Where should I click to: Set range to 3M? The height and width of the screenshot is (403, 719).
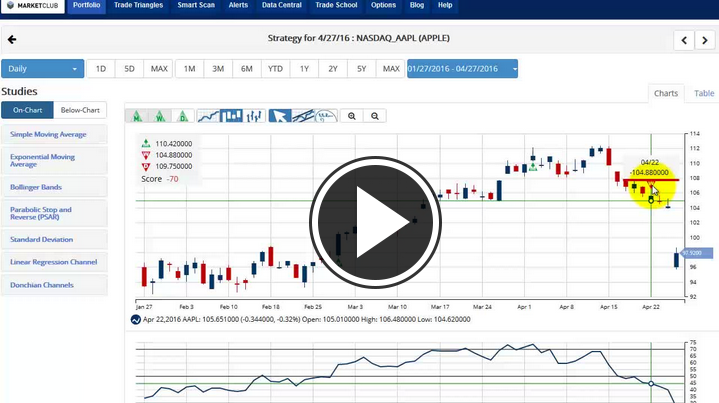click(x=218, y=69)
